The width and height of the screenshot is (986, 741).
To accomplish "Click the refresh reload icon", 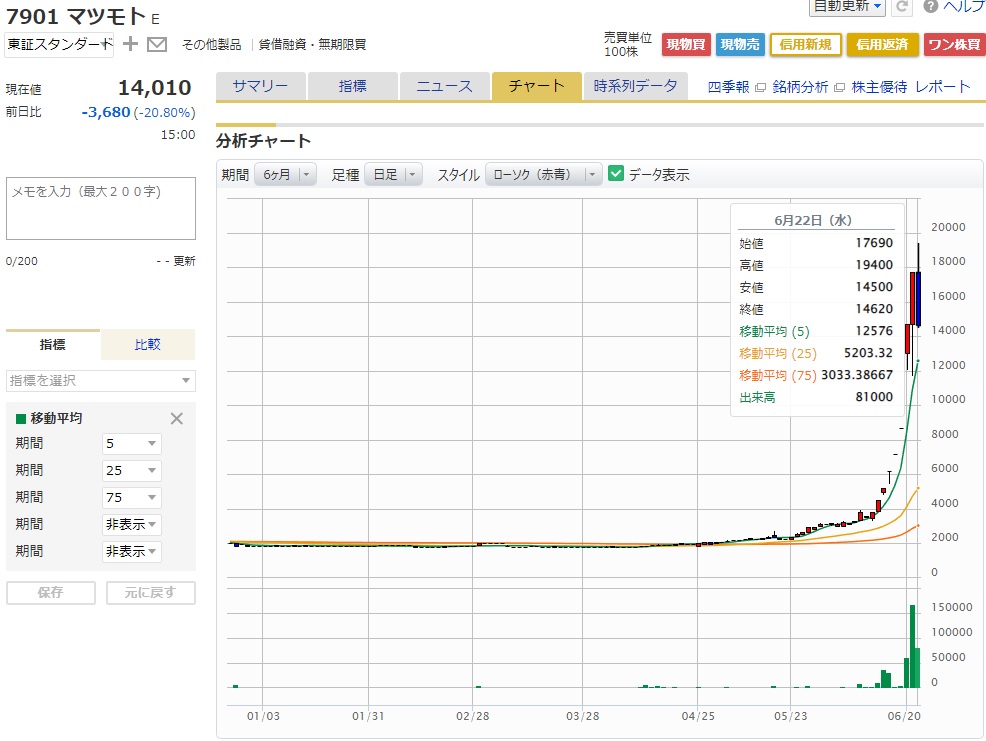I will [x=902, y=6].
